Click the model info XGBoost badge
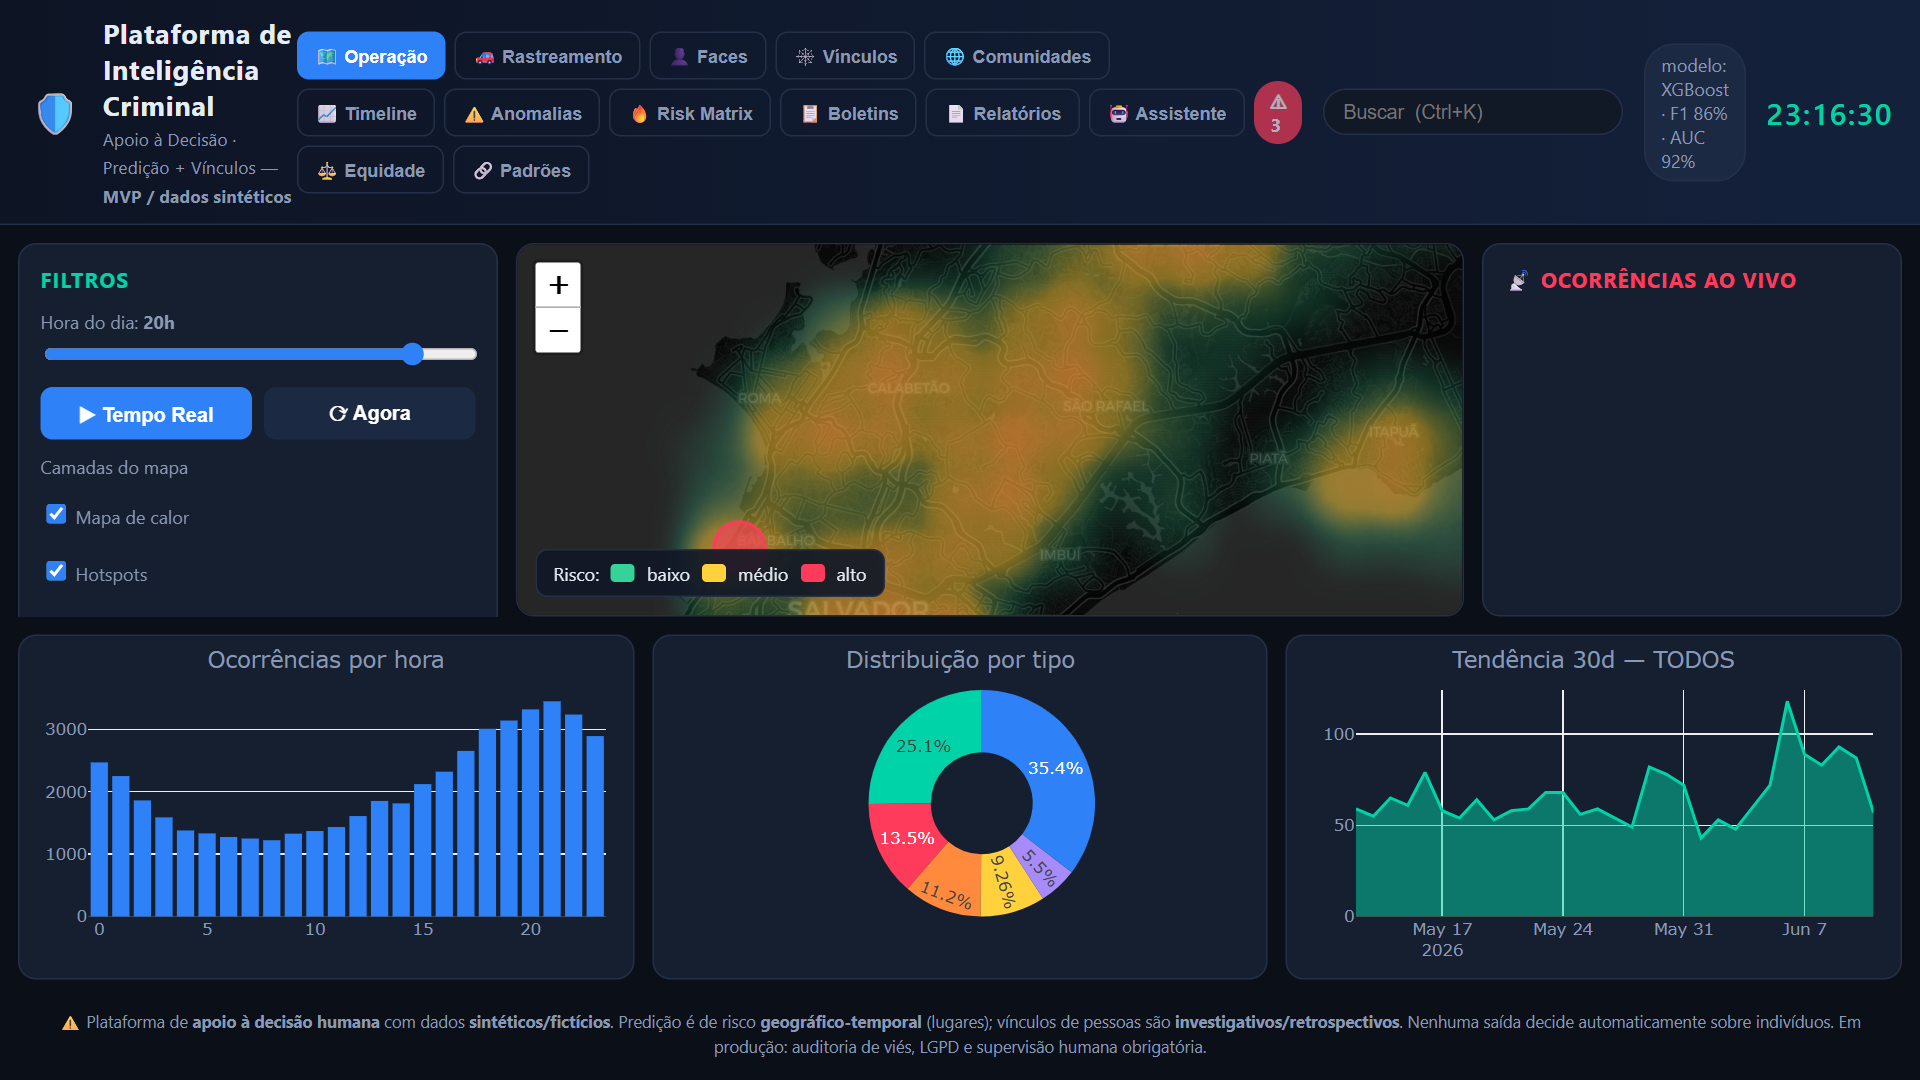Image resolution: width=1920 pixels, height=1080 pixels. pos(1695,113)
